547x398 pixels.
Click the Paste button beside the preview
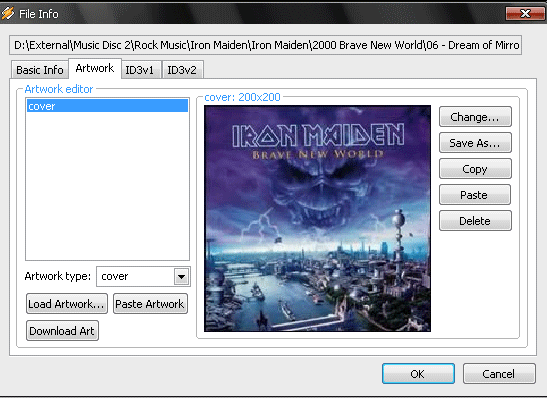tap(475, 195)
